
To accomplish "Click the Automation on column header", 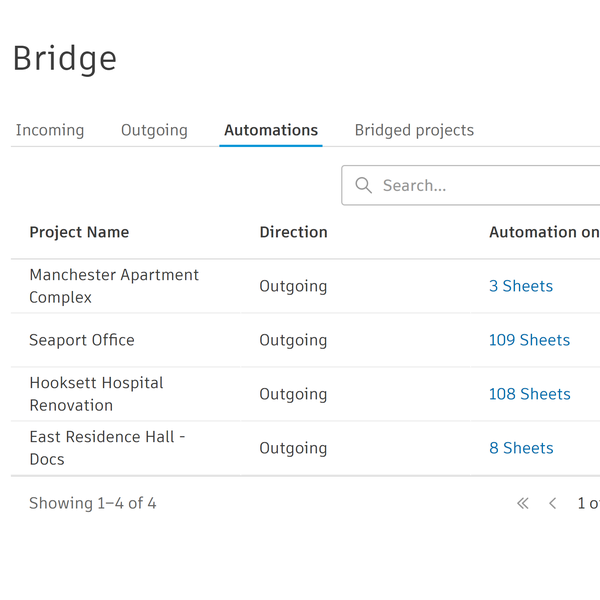I will coord(543,232).
